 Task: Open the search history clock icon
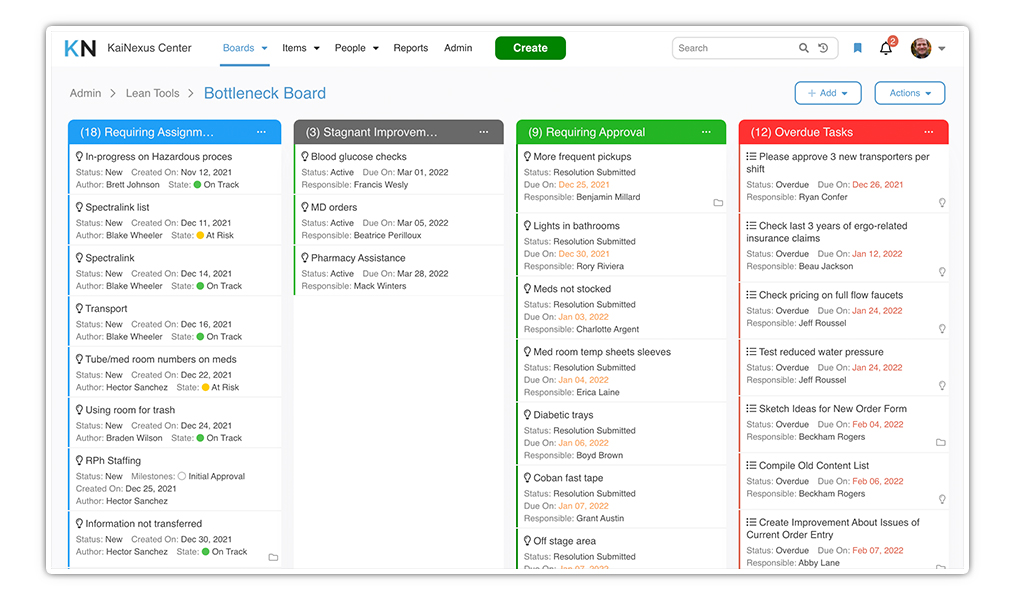(823, 48)
